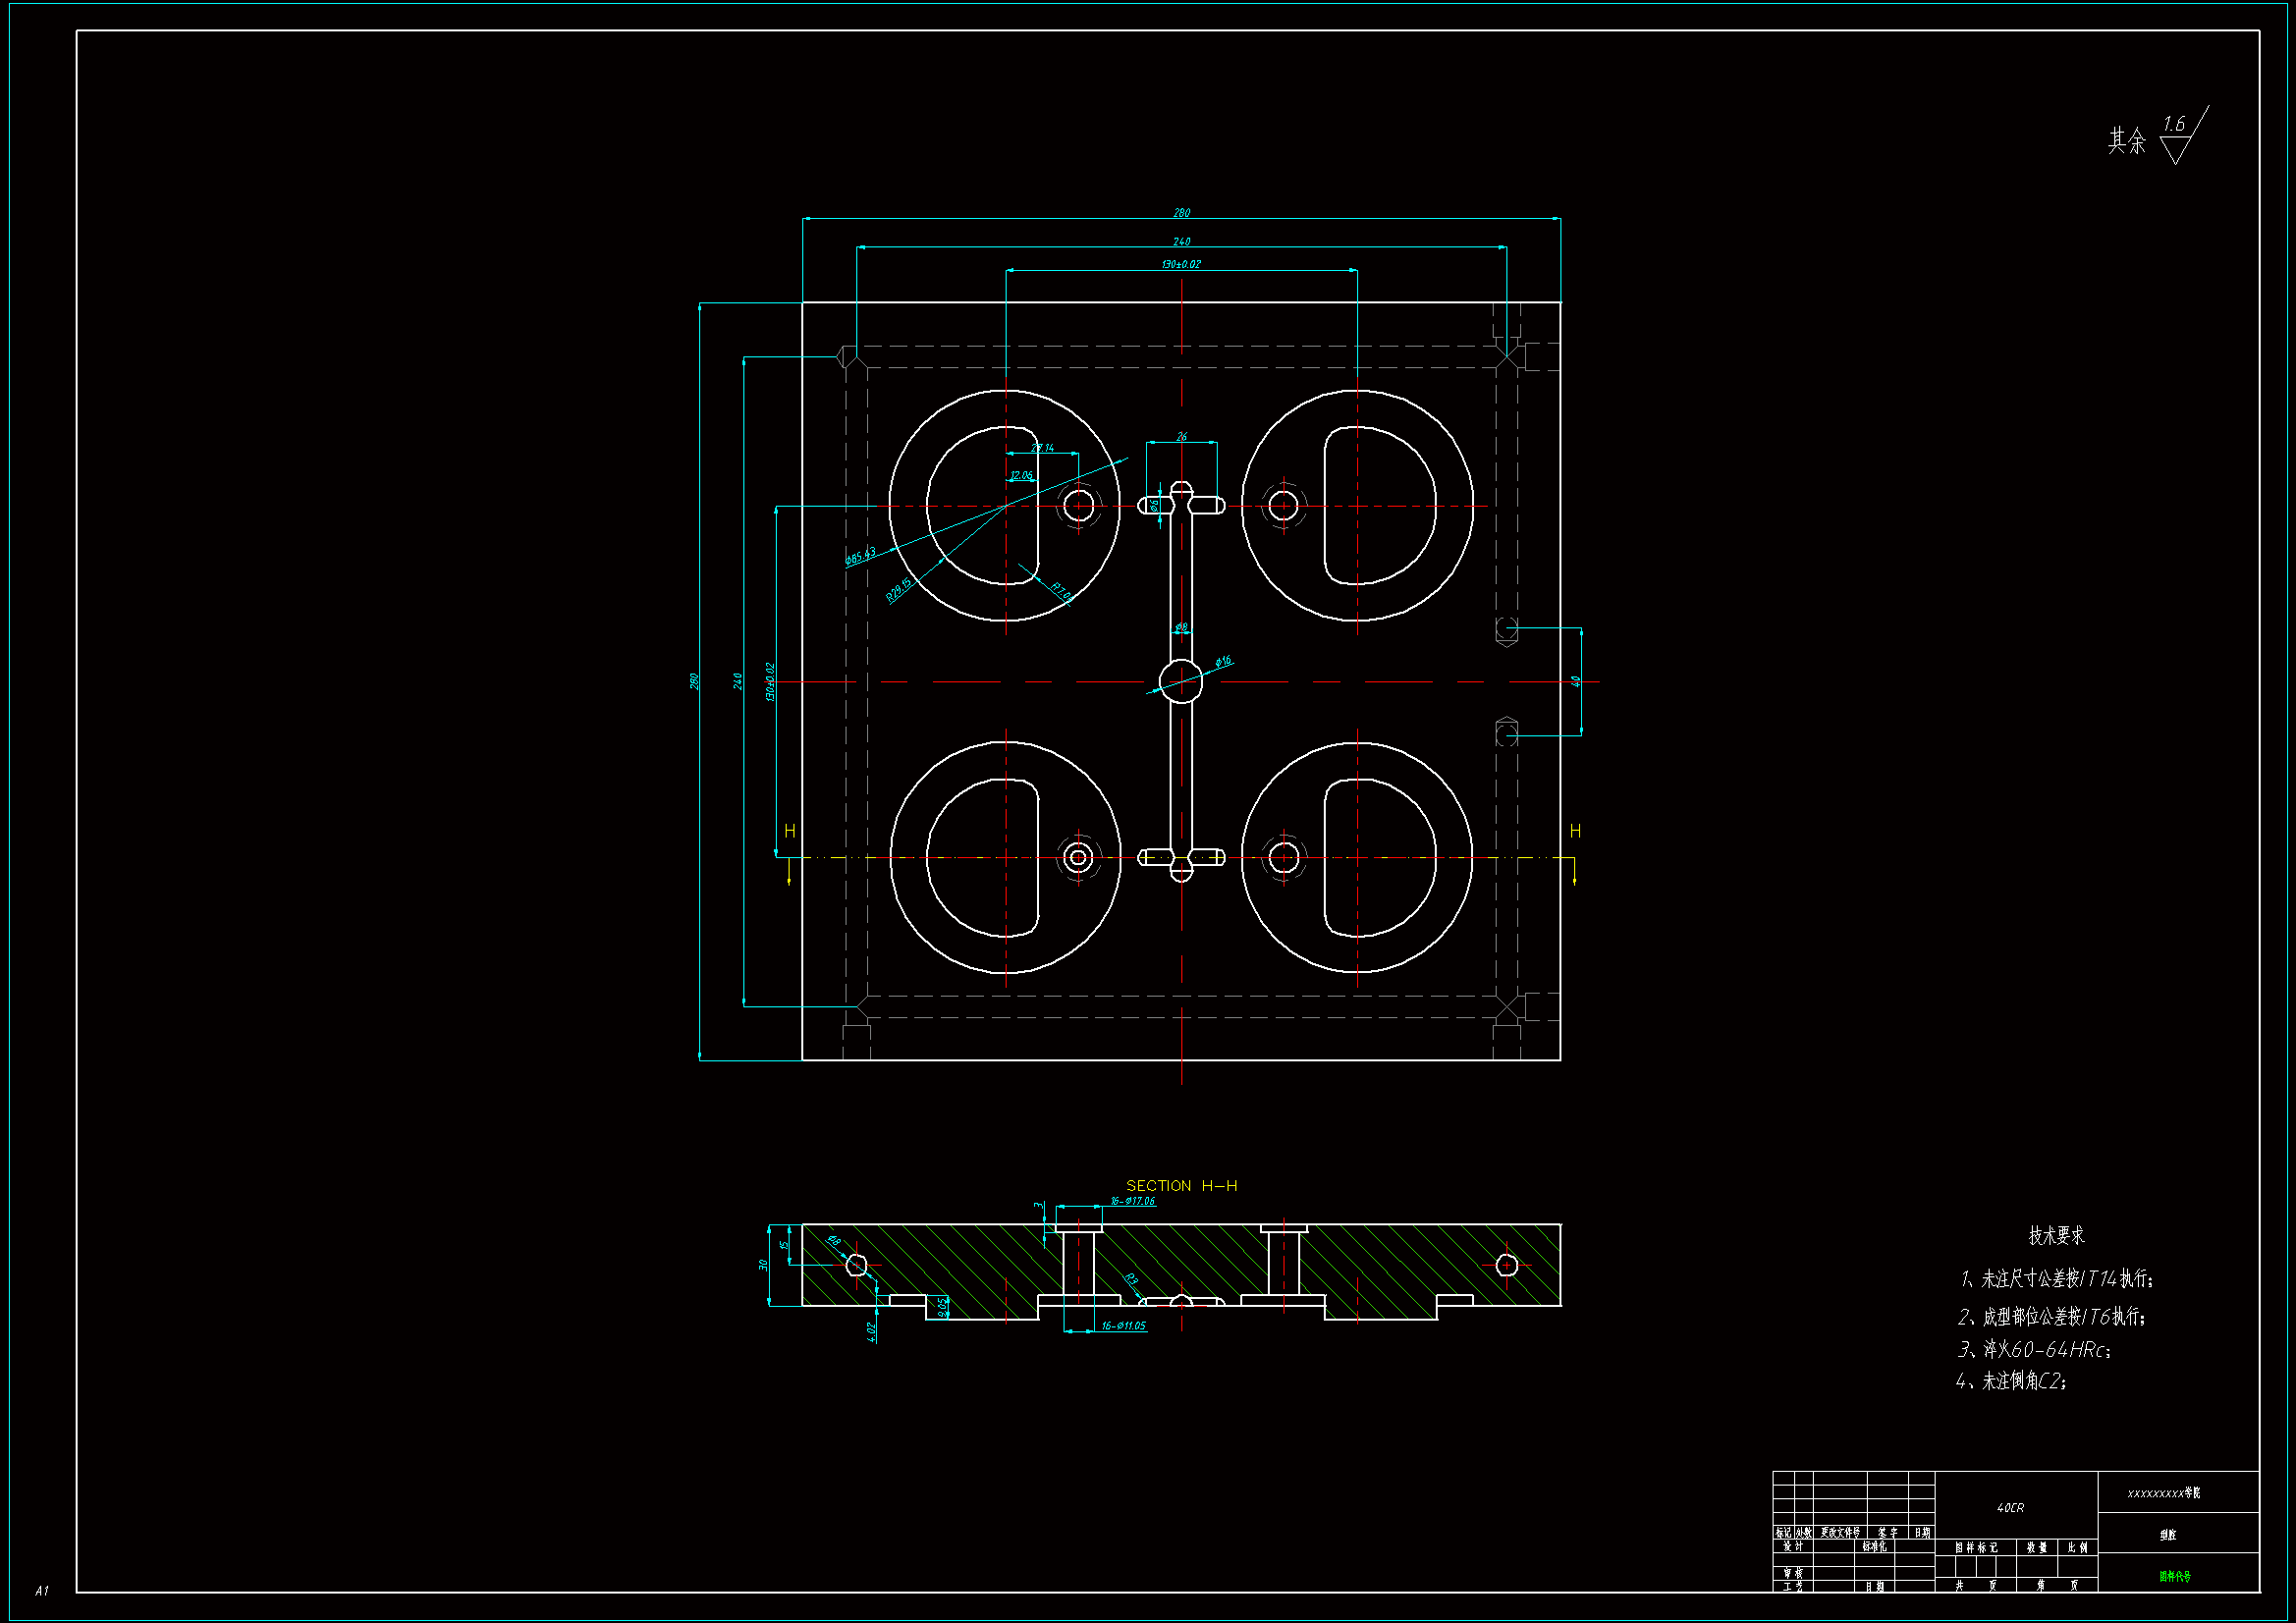Click the top-left ejector pin hole
This screenshot has width=2296, height=1623.
pos(1078,506)
